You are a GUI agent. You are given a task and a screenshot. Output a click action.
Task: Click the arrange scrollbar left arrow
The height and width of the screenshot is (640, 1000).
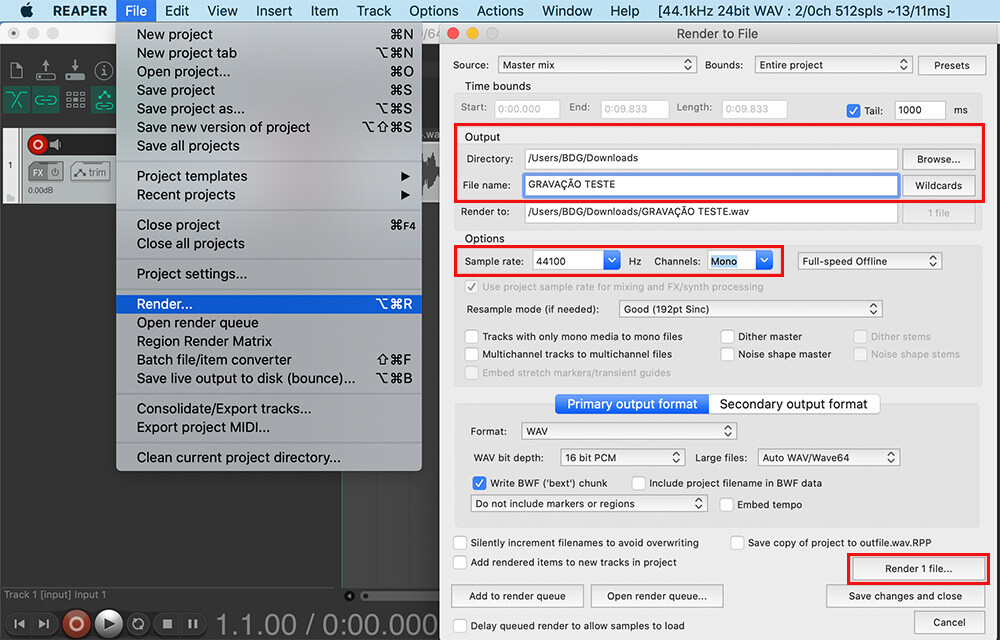click(x=349, y=596)
